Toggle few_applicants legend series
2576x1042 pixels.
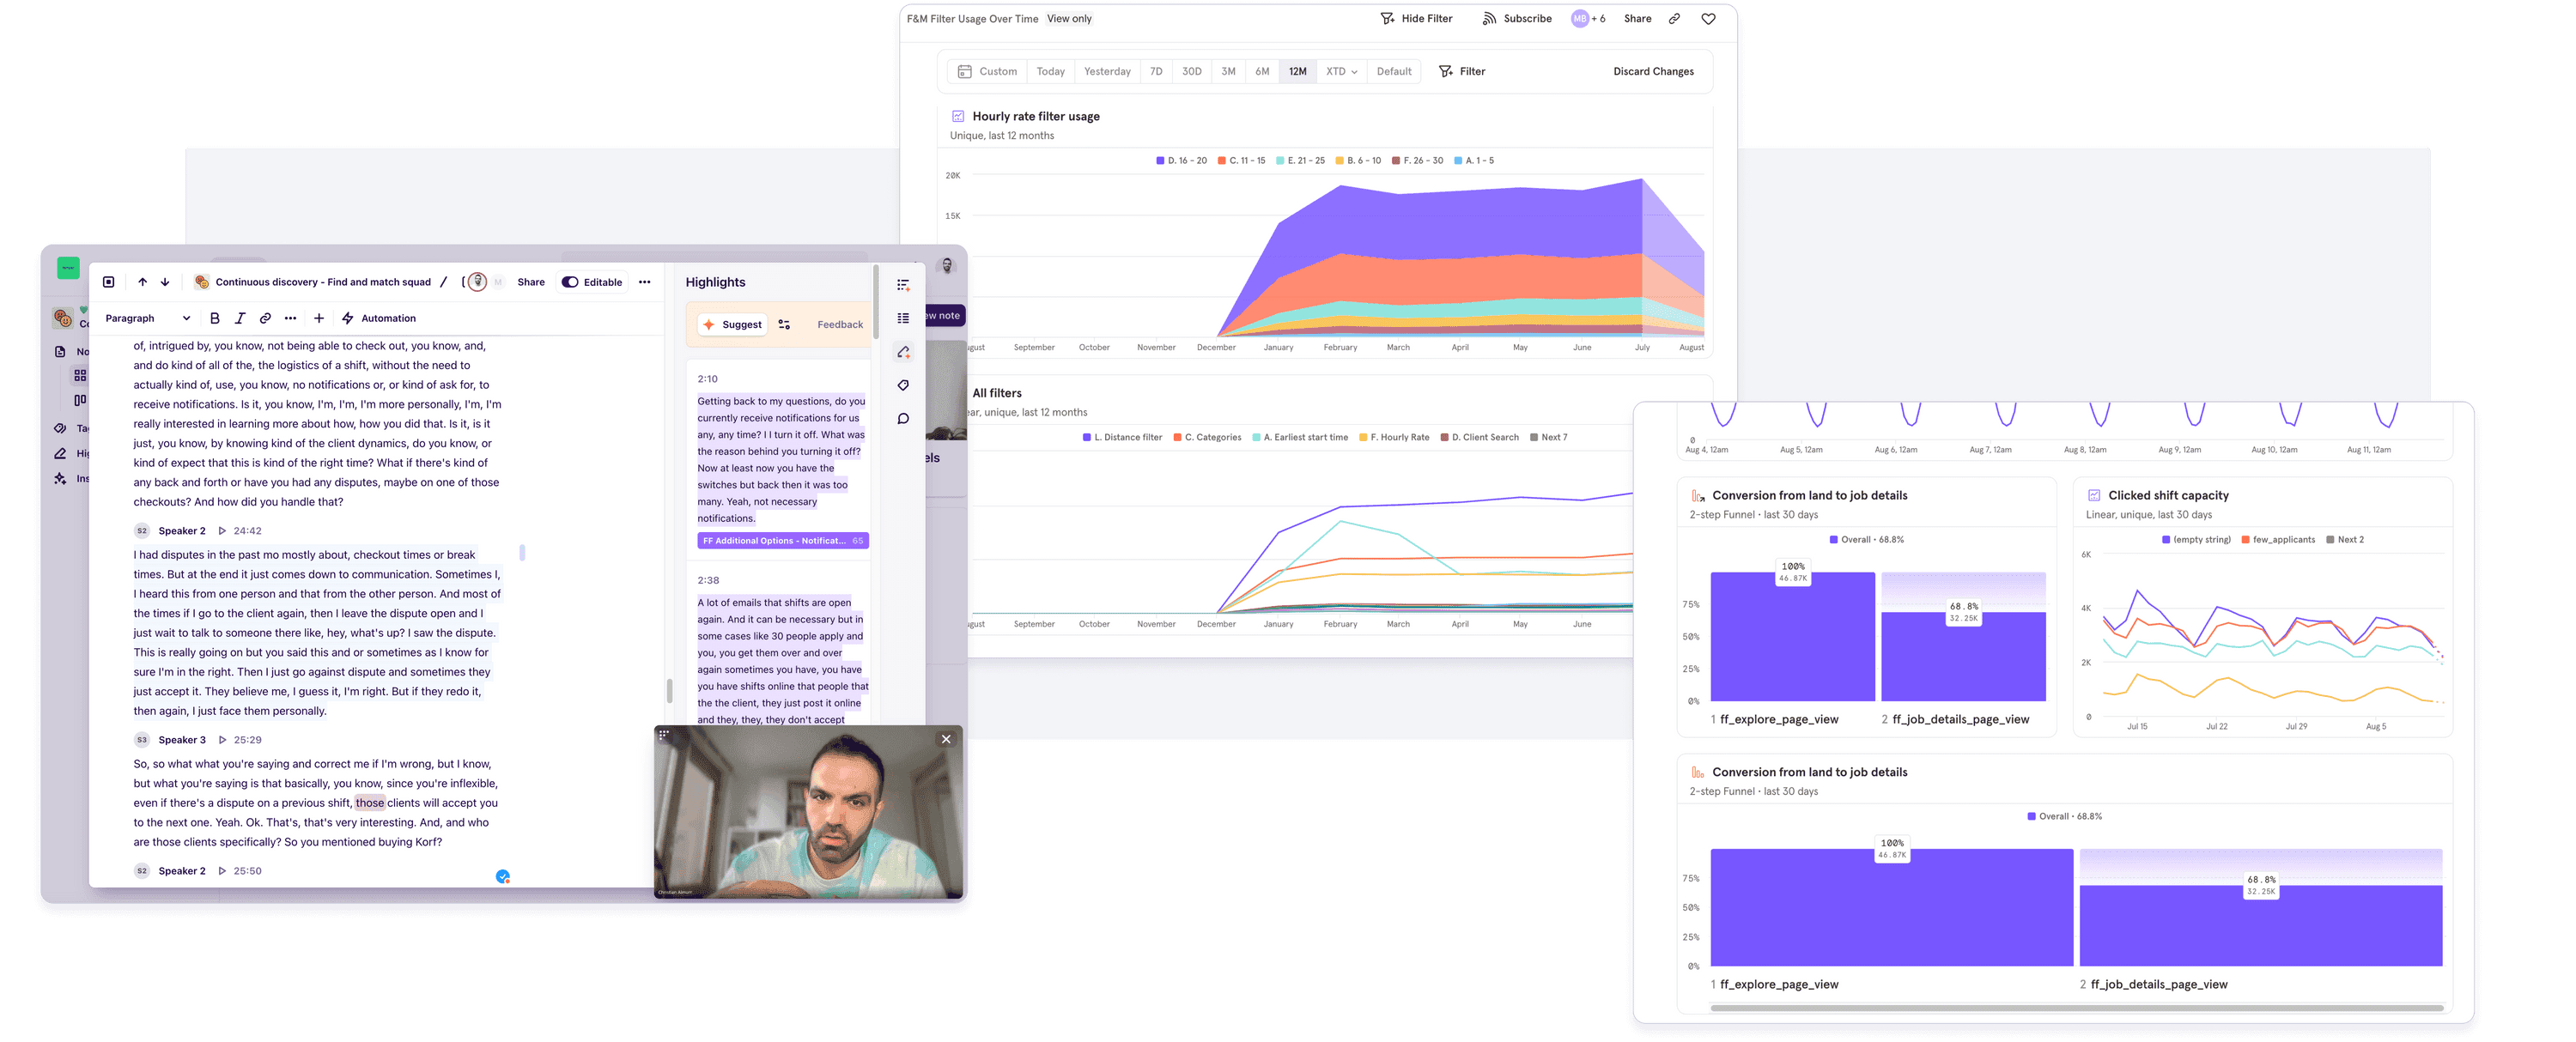[x=2277, y=540]
